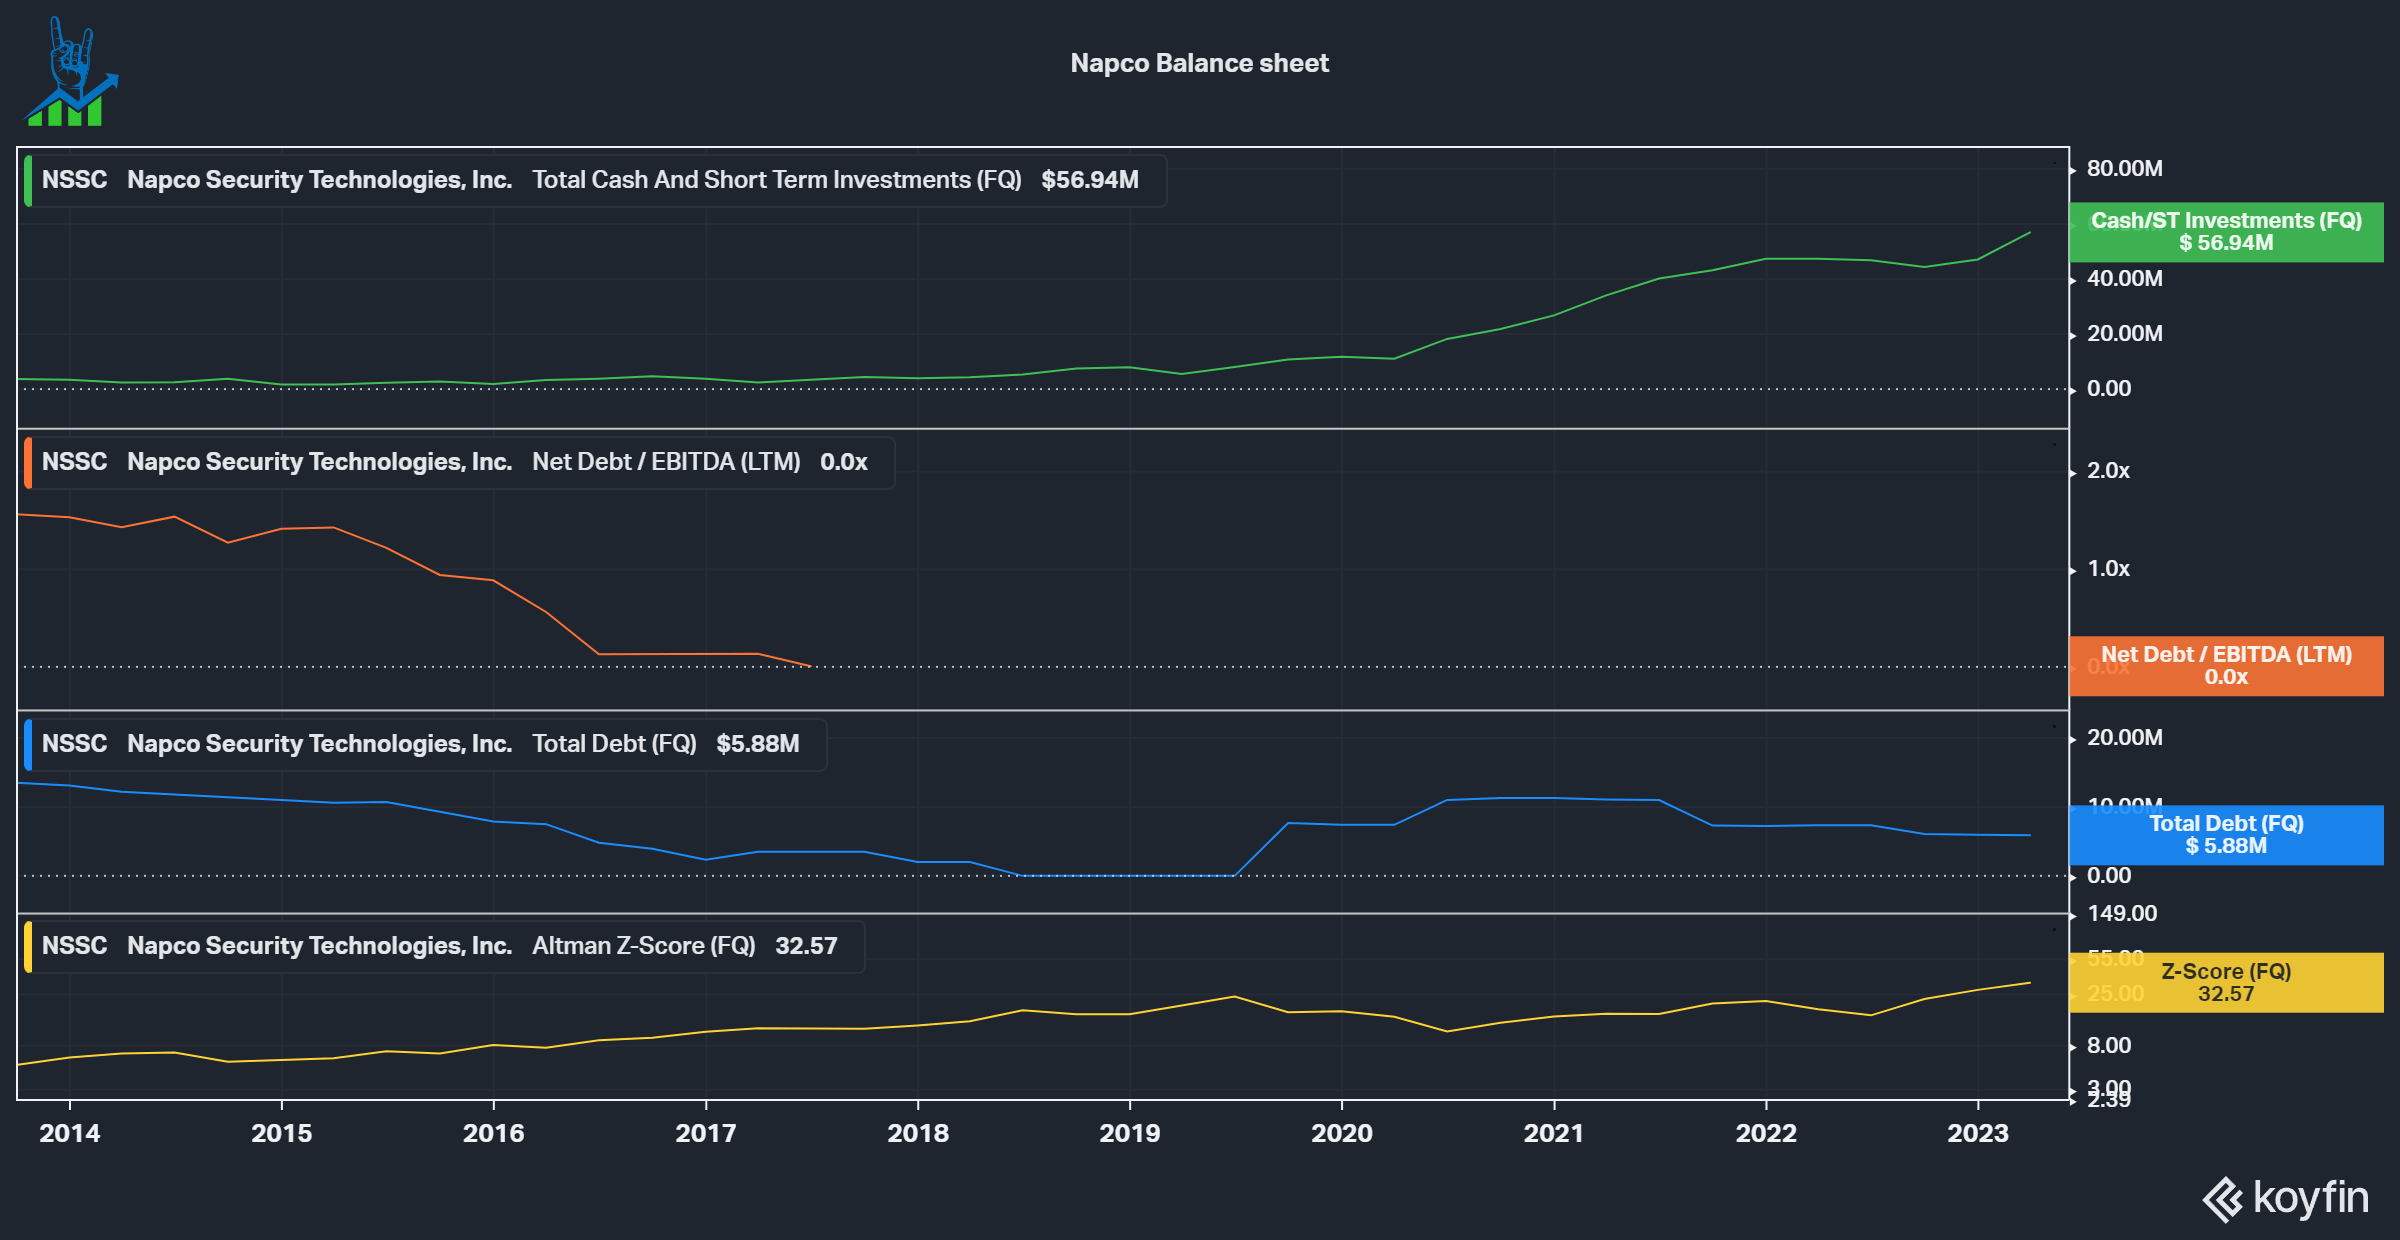Image resolution: width=2400 pixels, height=1240 pixels.
Task: Click the green Cash/ST Investments color bar
Action: (28, 180)
